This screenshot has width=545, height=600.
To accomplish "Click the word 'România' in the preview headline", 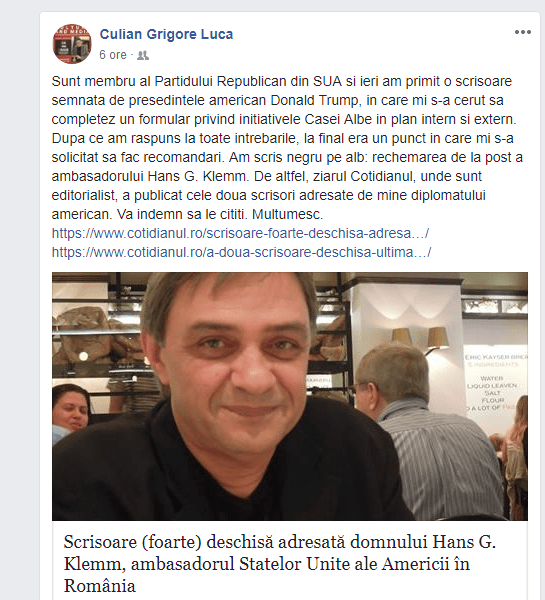I will 100,586.
